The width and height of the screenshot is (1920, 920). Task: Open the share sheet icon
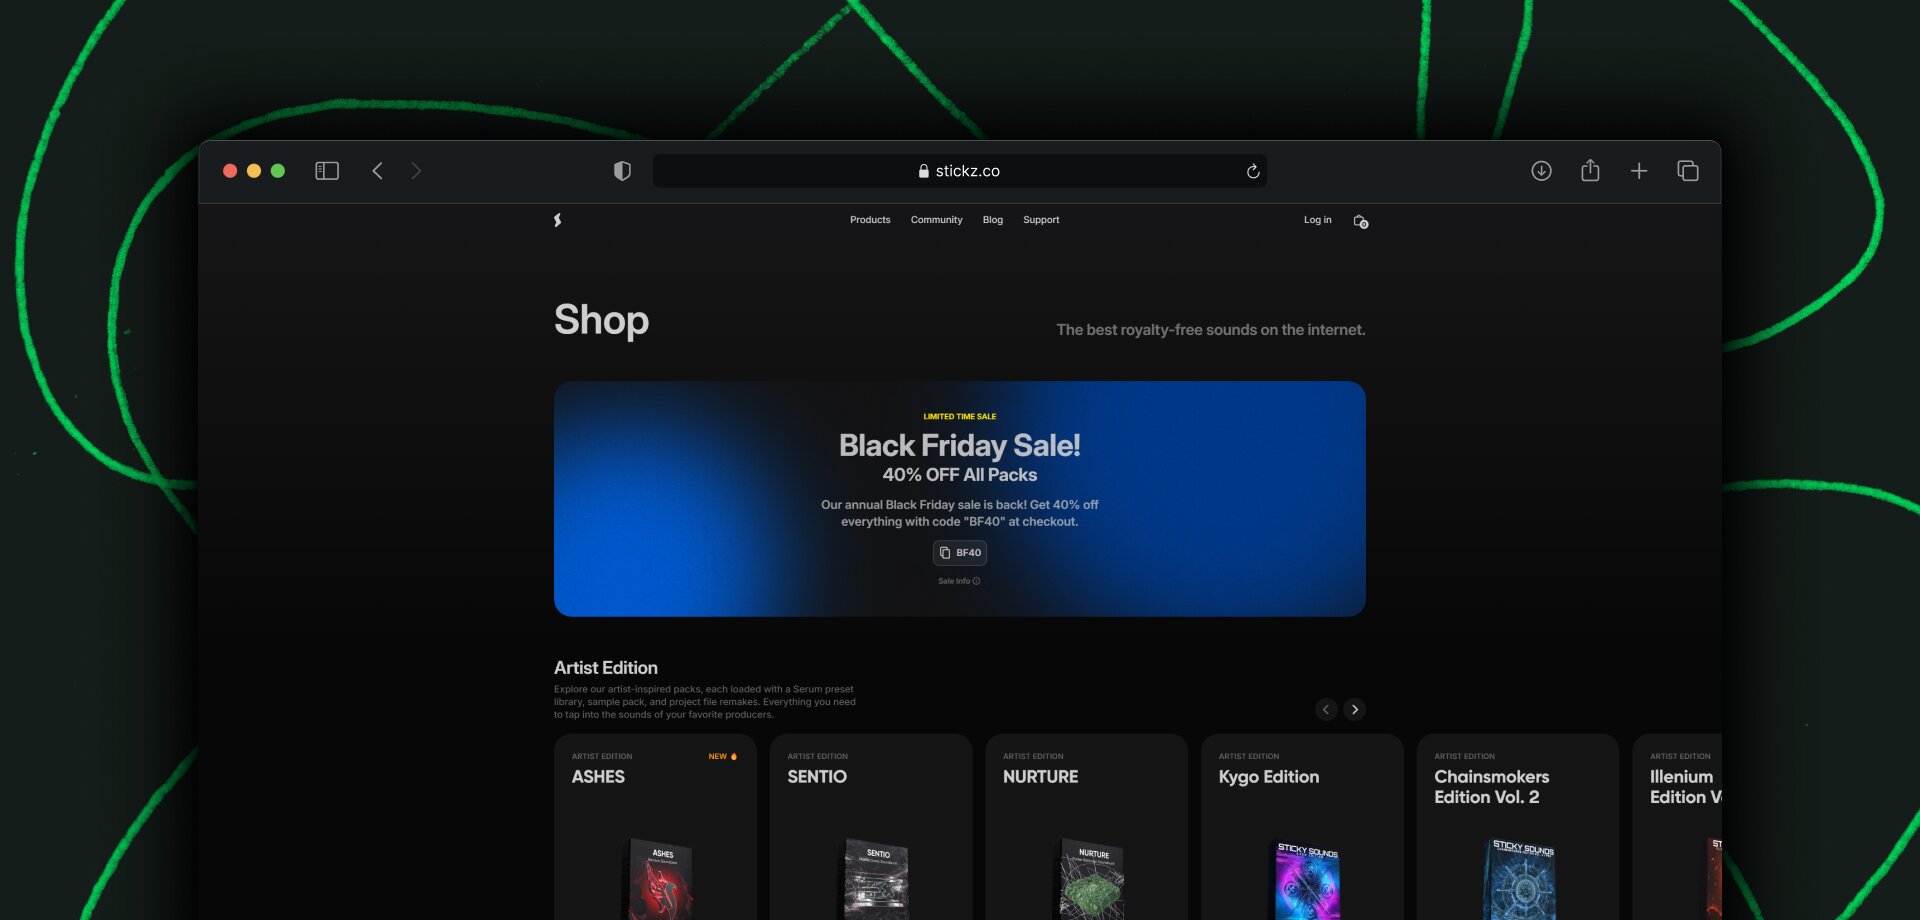pos(1590,171)
